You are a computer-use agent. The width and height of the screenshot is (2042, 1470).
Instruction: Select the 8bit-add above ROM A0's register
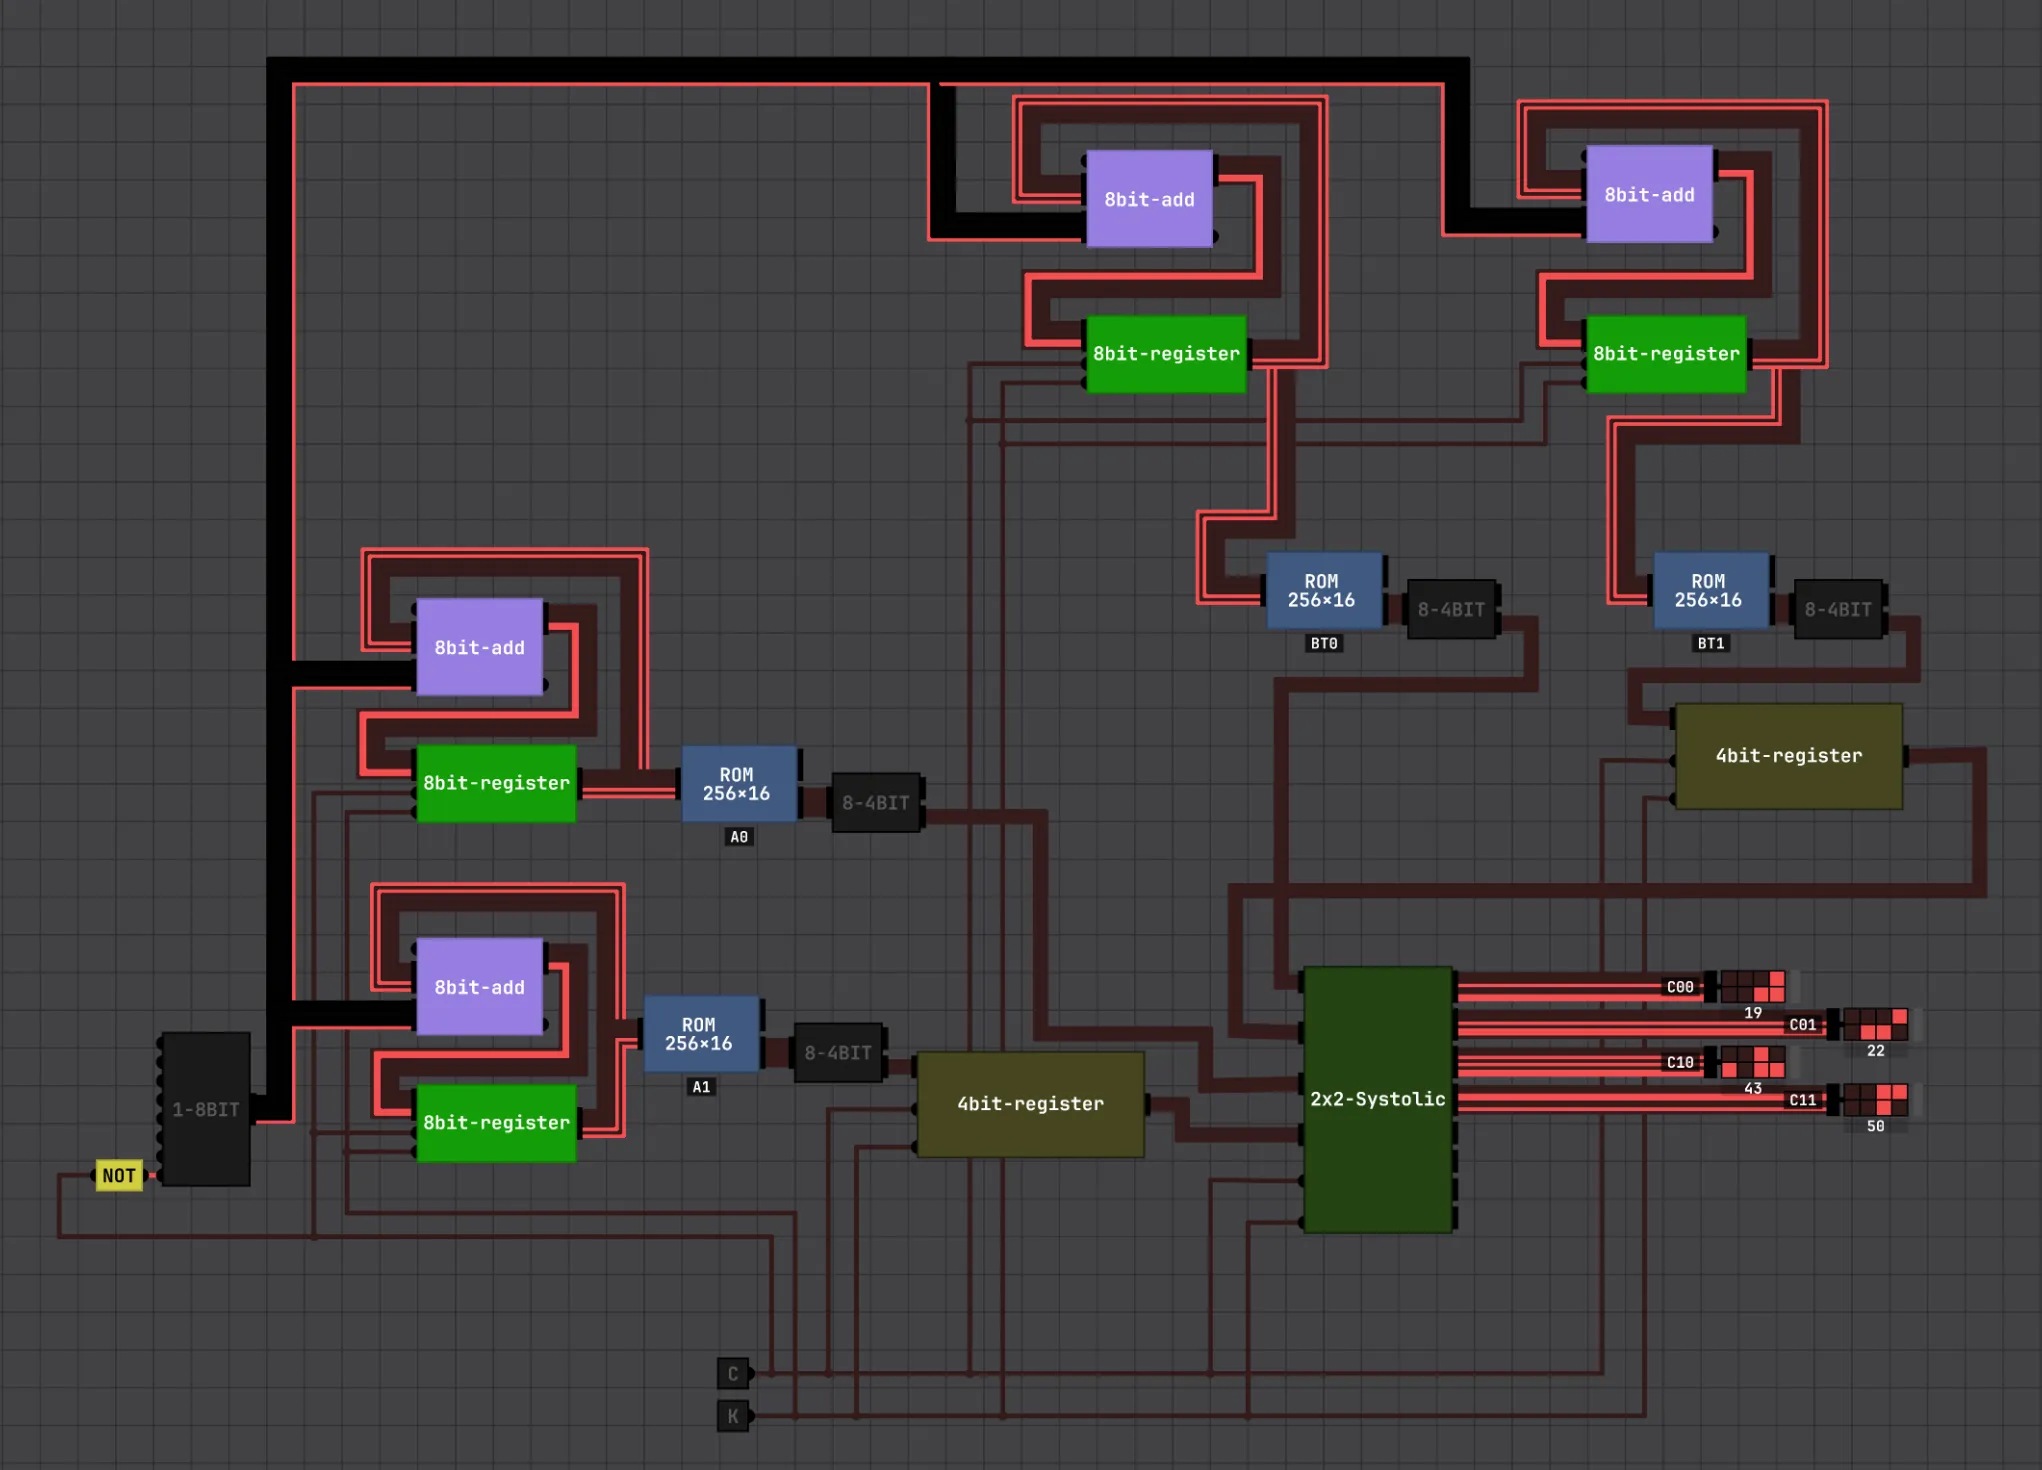point(480,647)
